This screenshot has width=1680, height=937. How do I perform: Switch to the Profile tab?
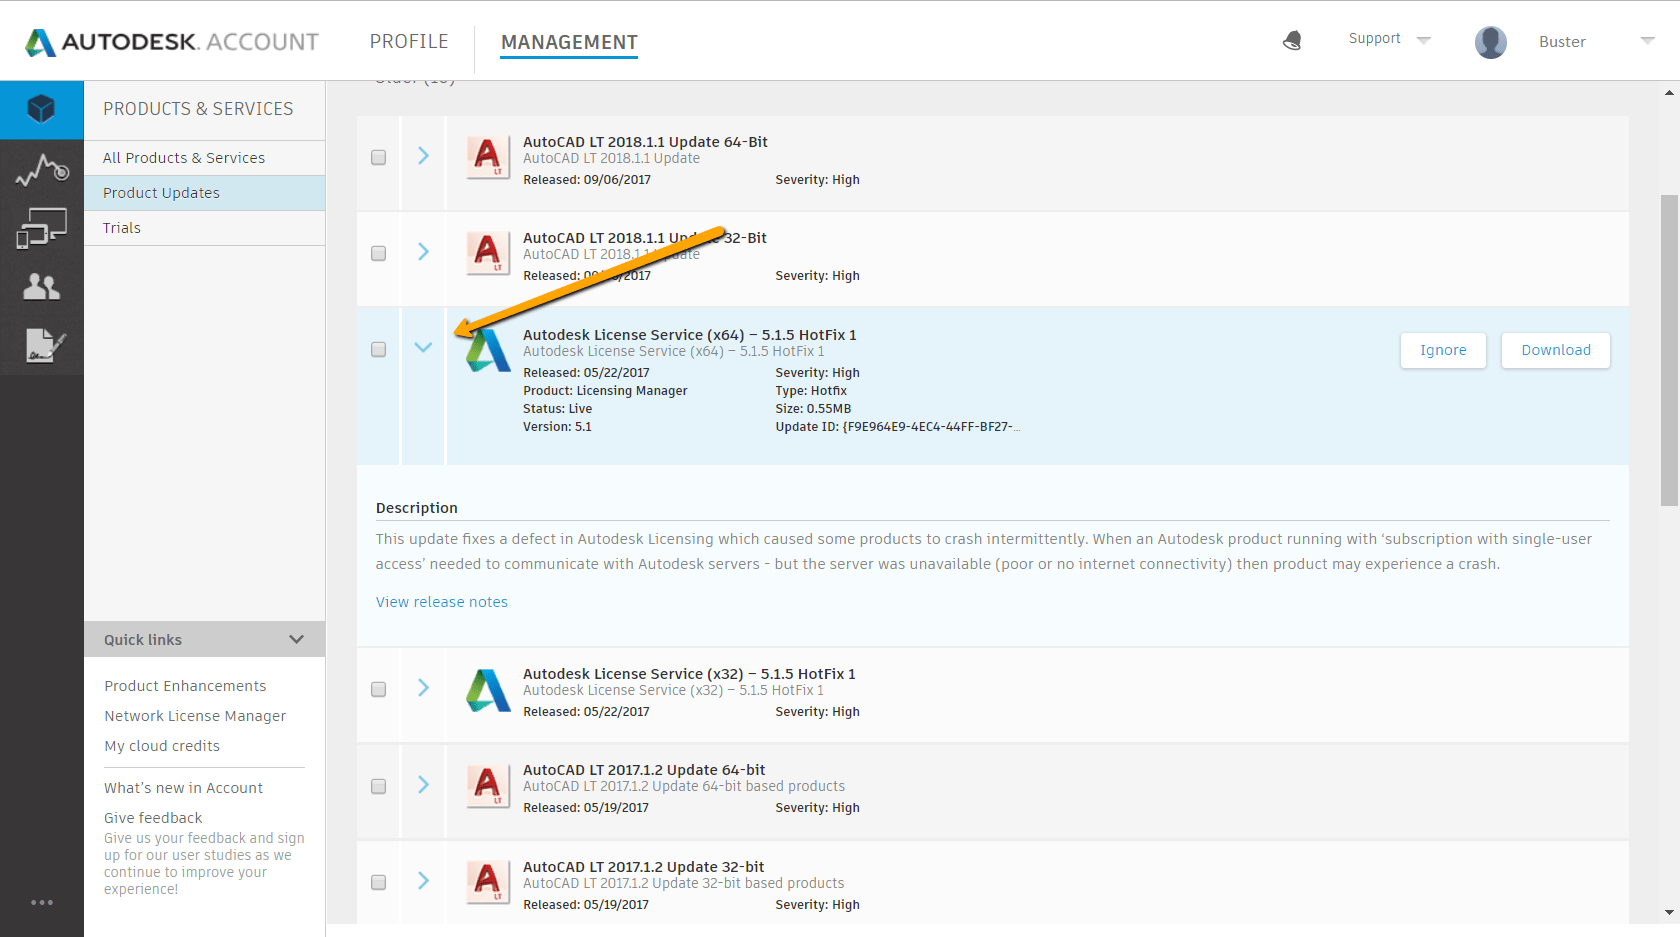(409, 42)
